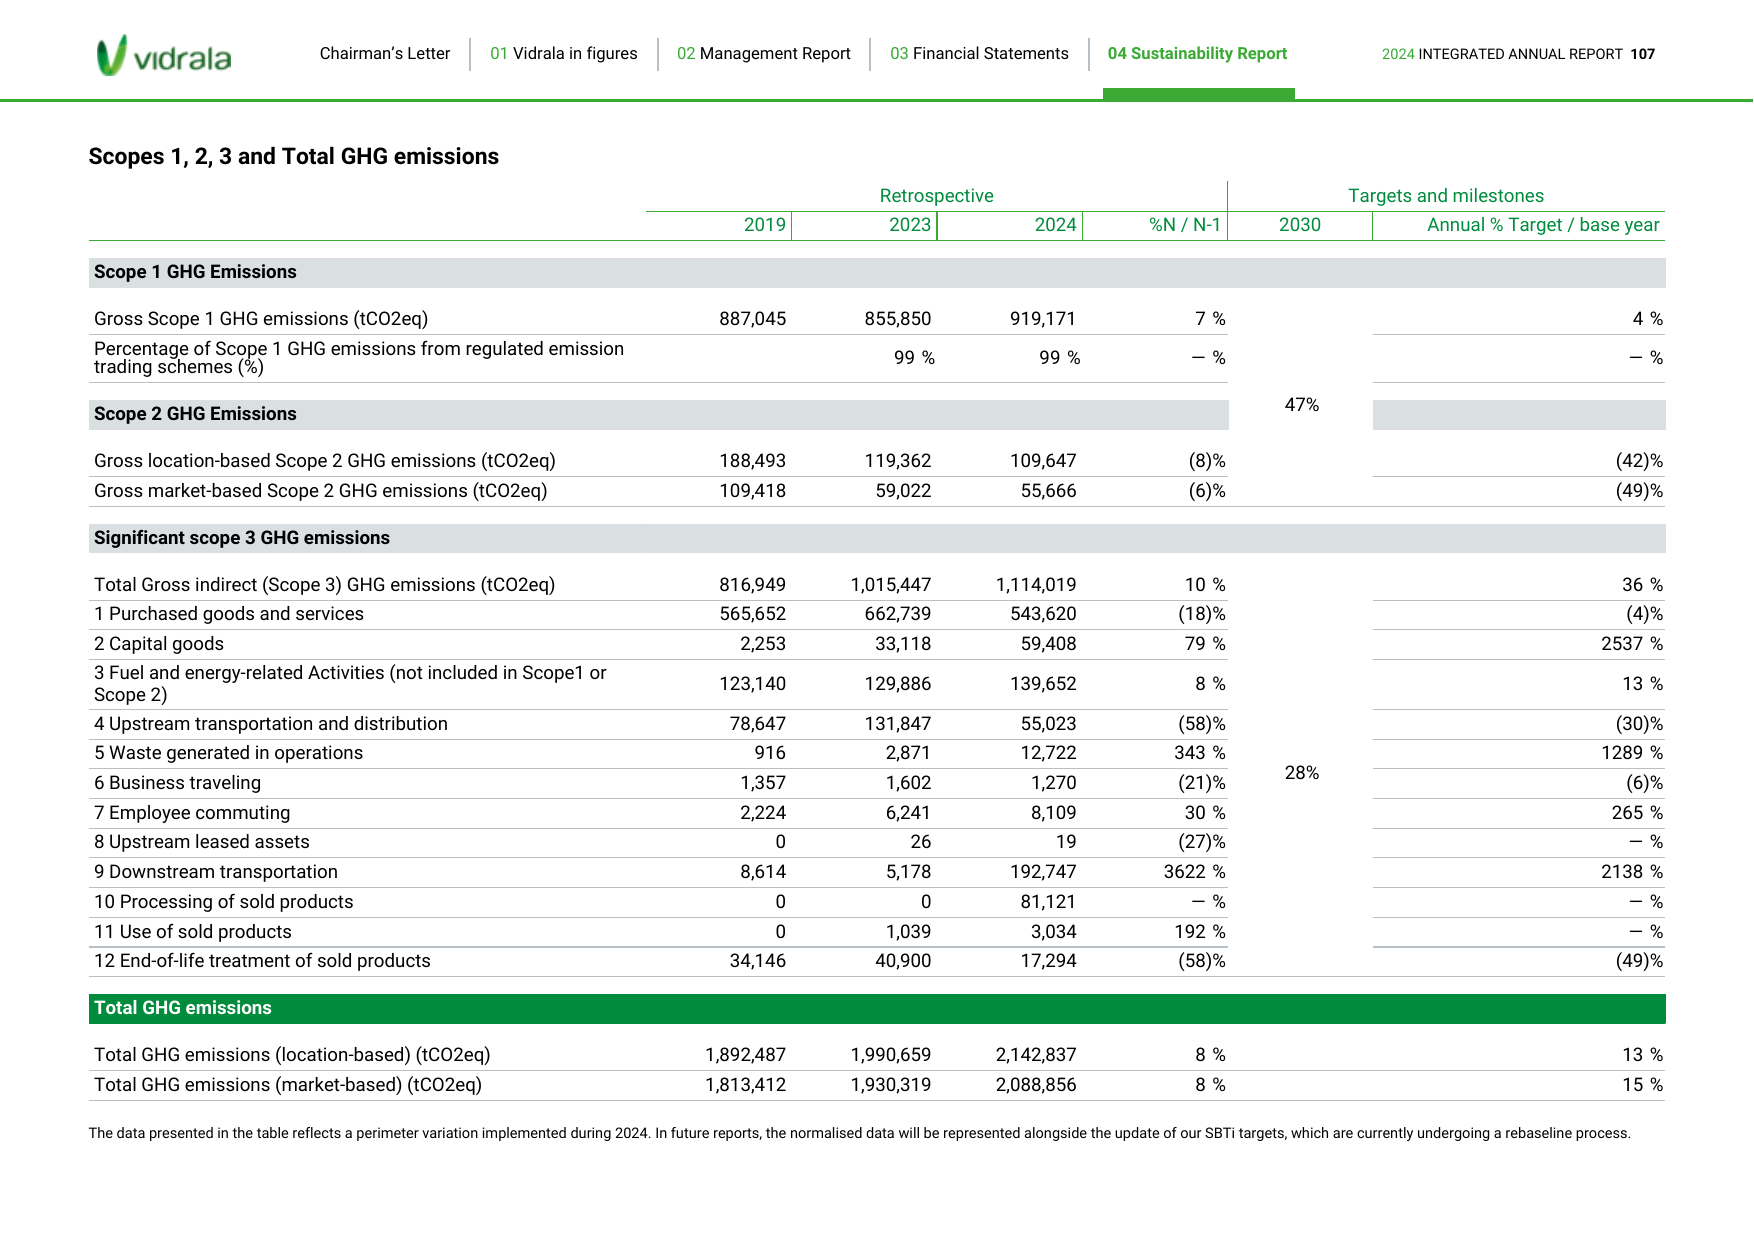Viewport: 1754px width, 1241px height.
Task: Select the 1,114,019 total Scope 3 value
Action: 1036,585
